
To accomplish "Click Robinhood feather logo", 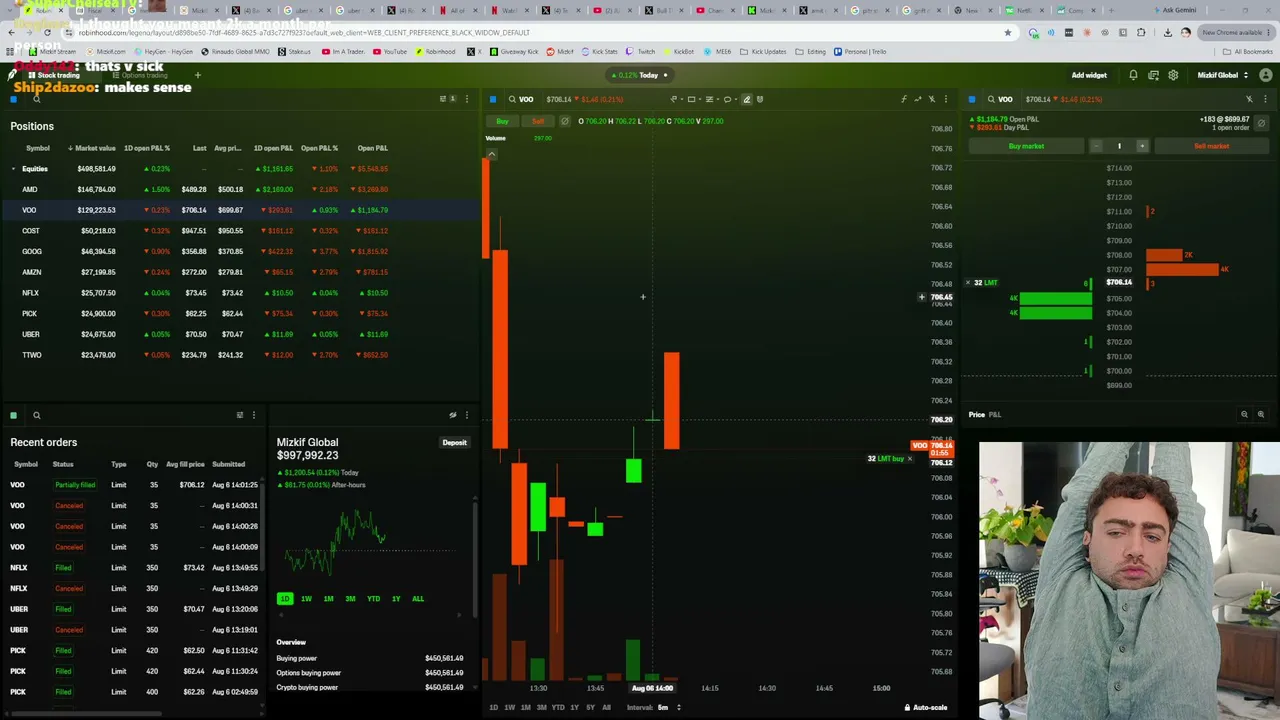I will coord(13,75).
